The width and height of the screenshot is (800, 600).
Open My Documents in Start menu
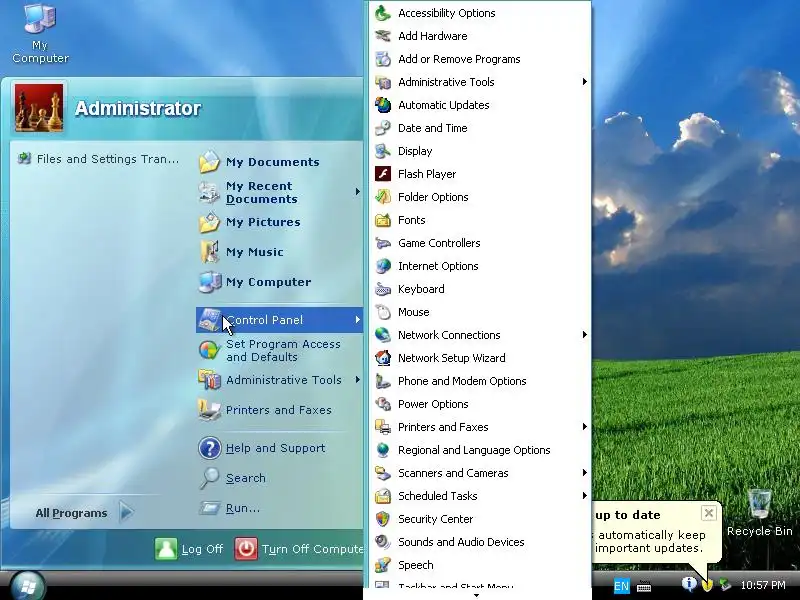pyautogui.click(x=279, y=162)
